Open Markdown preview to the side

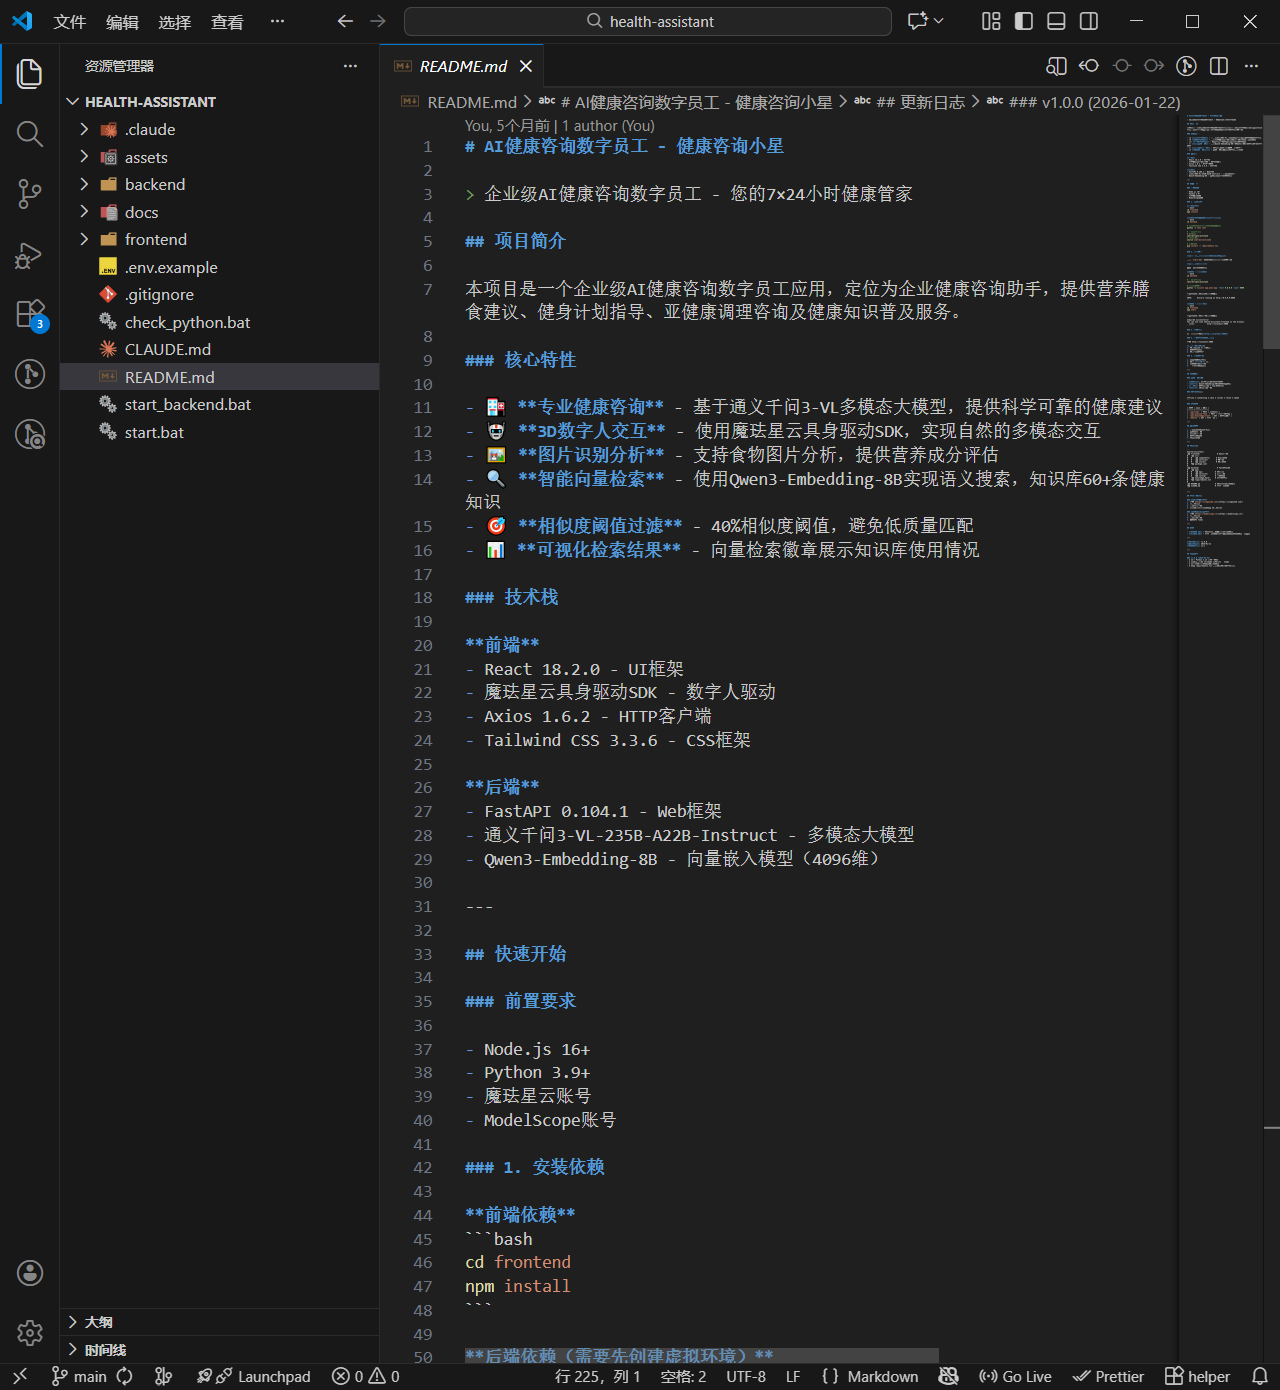click(x=1056, y=66)
